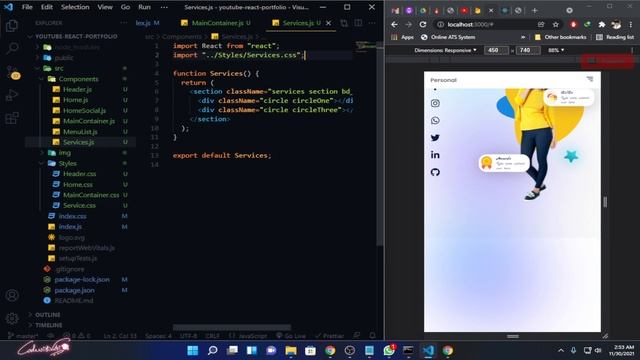The width and height of the screenshot is (640, 360).
Task: Open the Source Control view in activity bar
Action: tap(13, 72)
